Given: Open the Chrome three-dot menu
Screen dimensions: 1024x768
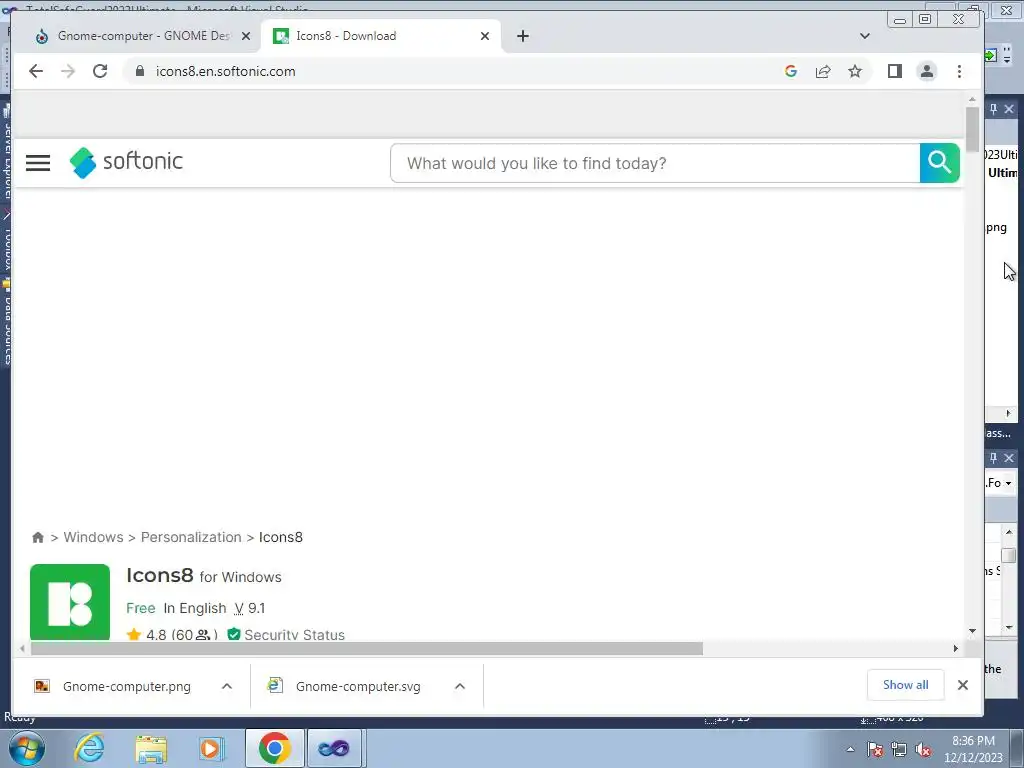Looking at the screenshot, I should [x=959, y=71].
